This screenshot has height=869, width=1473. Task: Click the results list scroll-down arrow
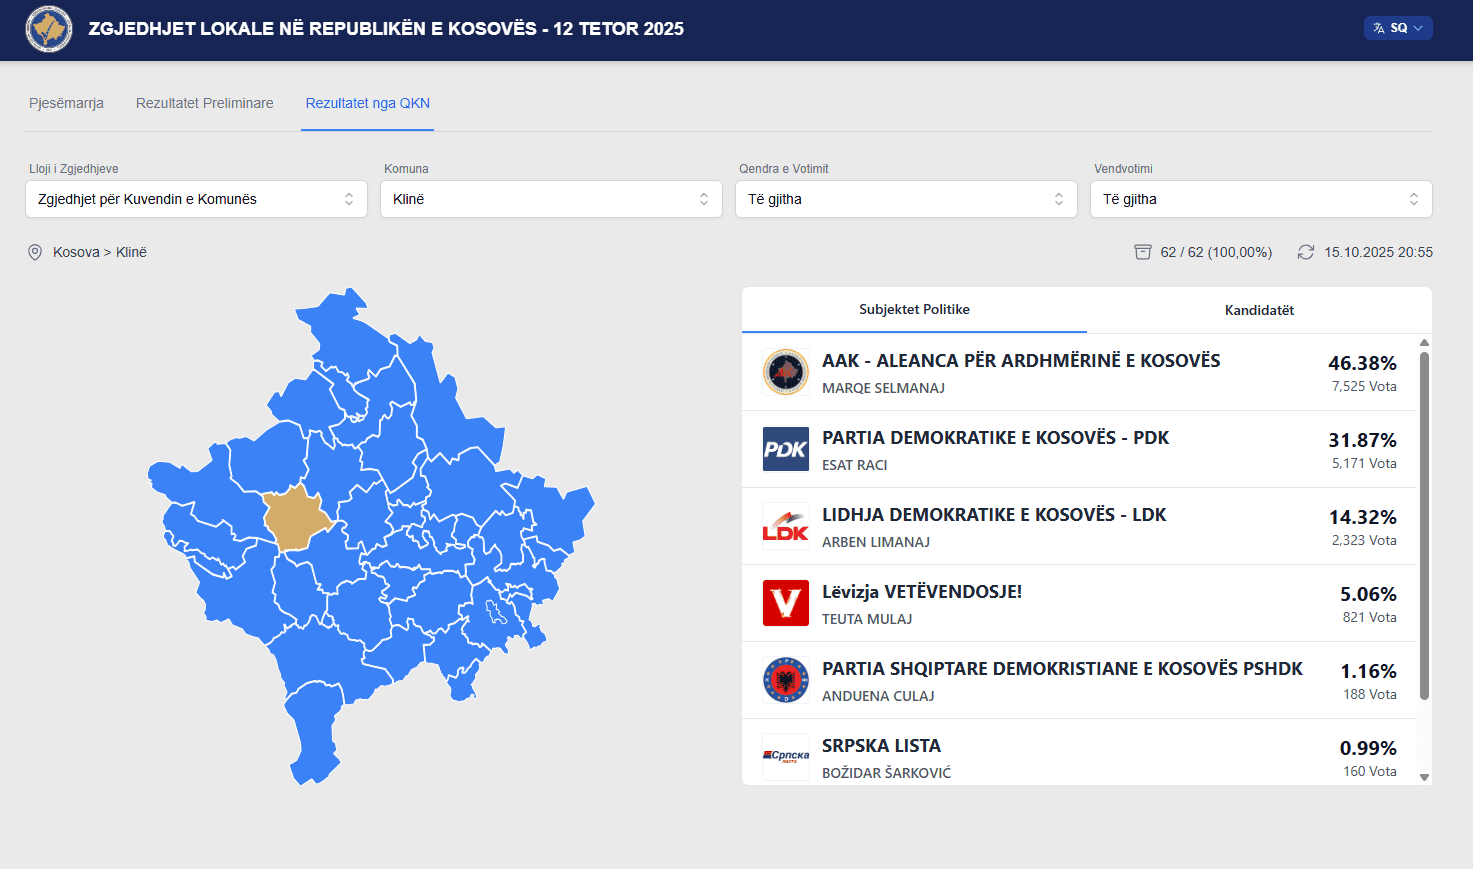1425,777
